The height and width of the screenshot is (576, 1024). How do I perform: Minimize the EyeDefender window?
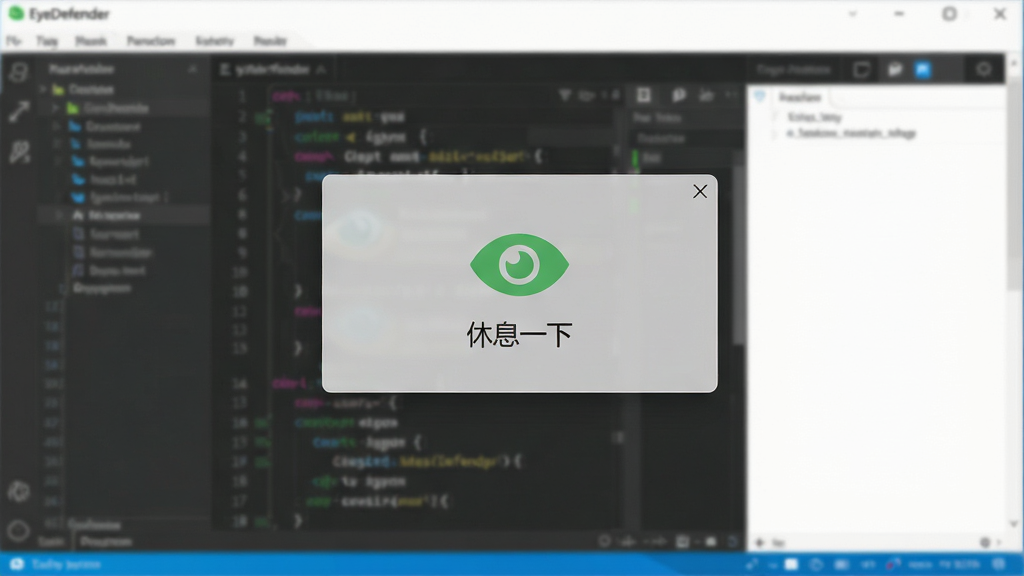click(x=899, y=14)
